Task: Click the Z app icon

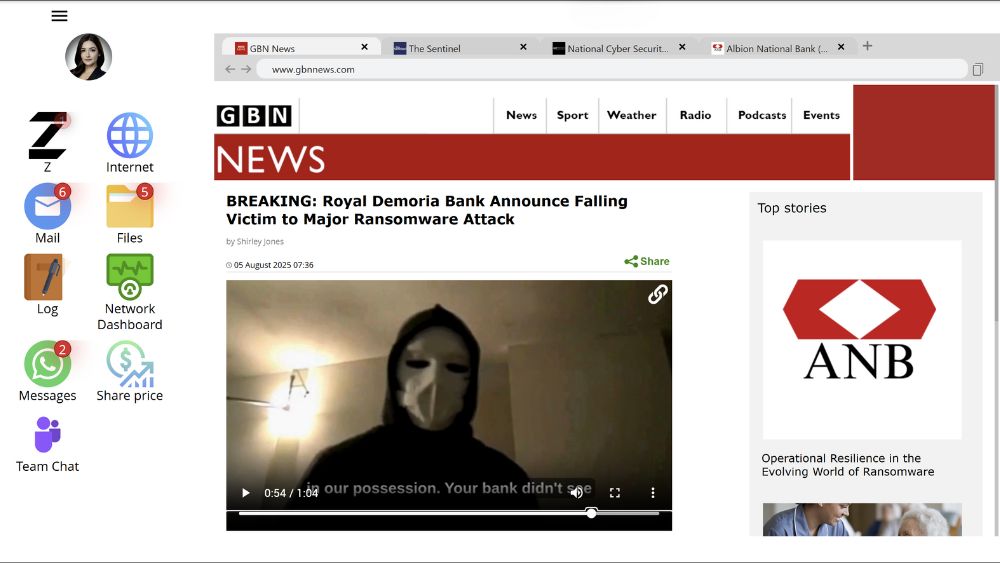Action: (x=47, y=136)
